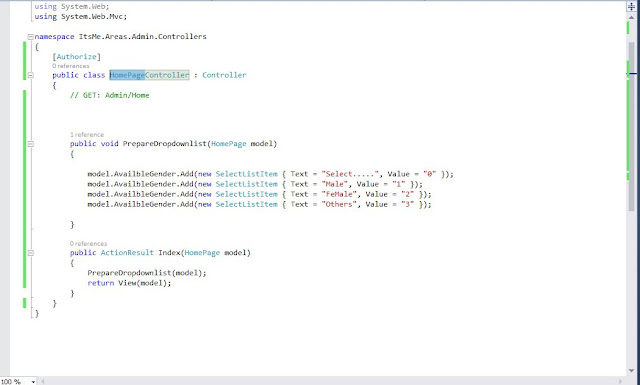The image size is (640, 385).
Task: Click PrepareDropdownlist in the method declaration
Action: (165, 144)
